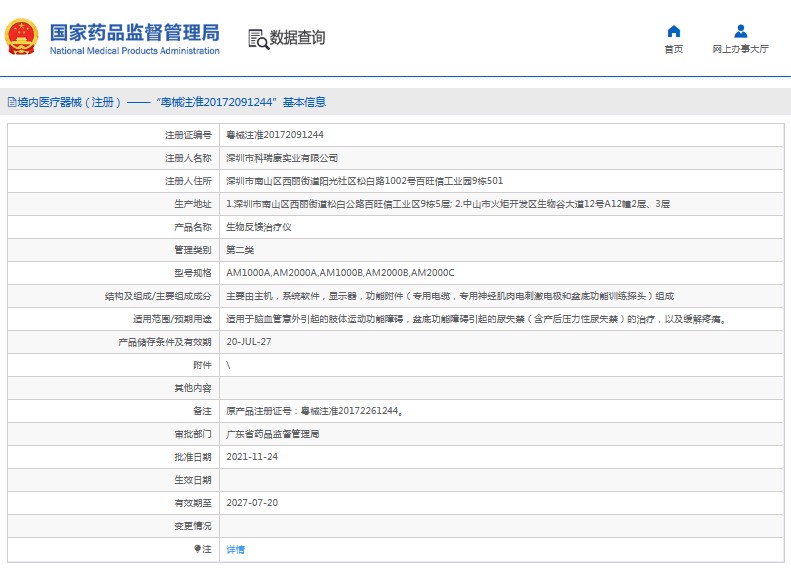
Task: Open 详情 details link
Action: click(x=235, y=549)
